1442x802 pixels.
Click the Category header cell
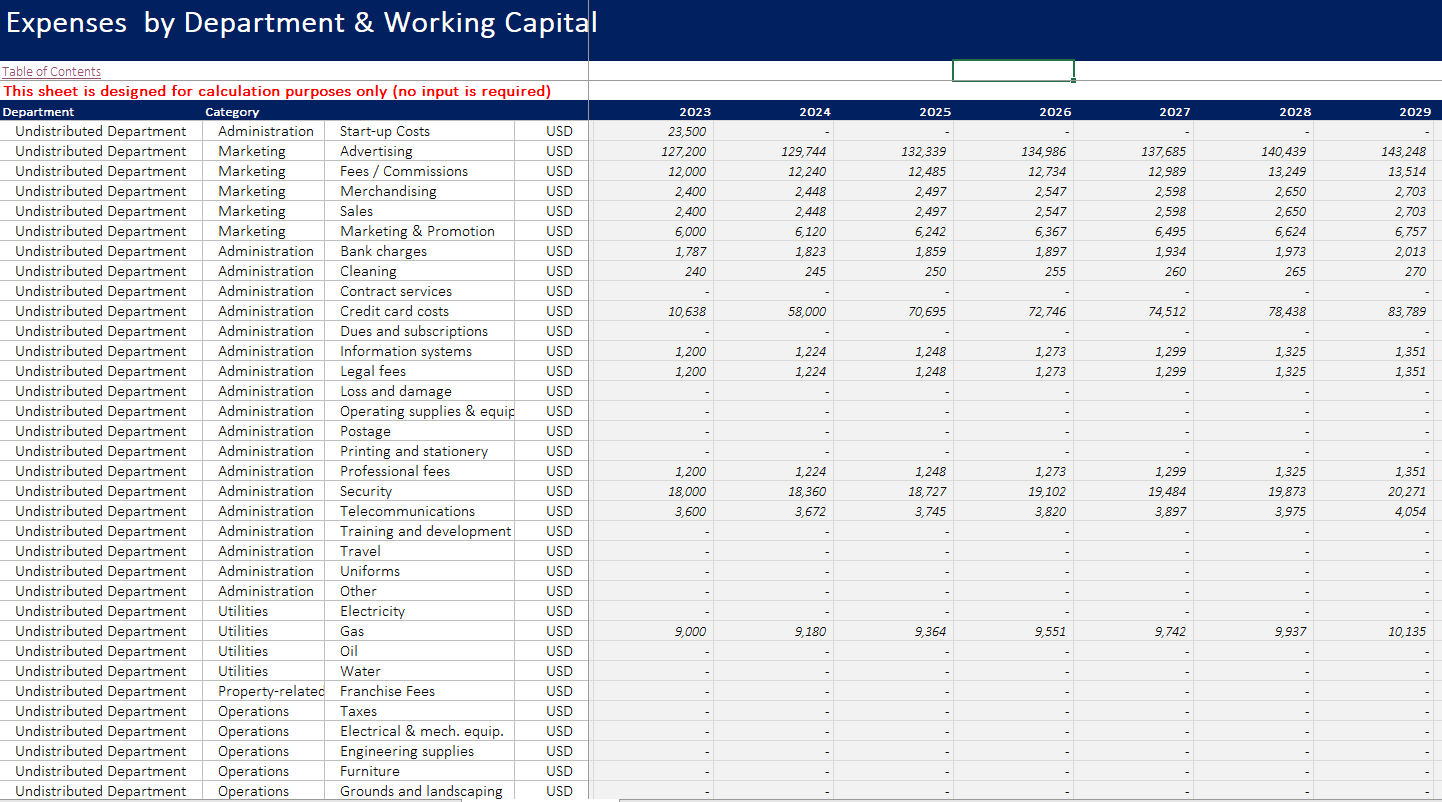[x=232, y=112]
